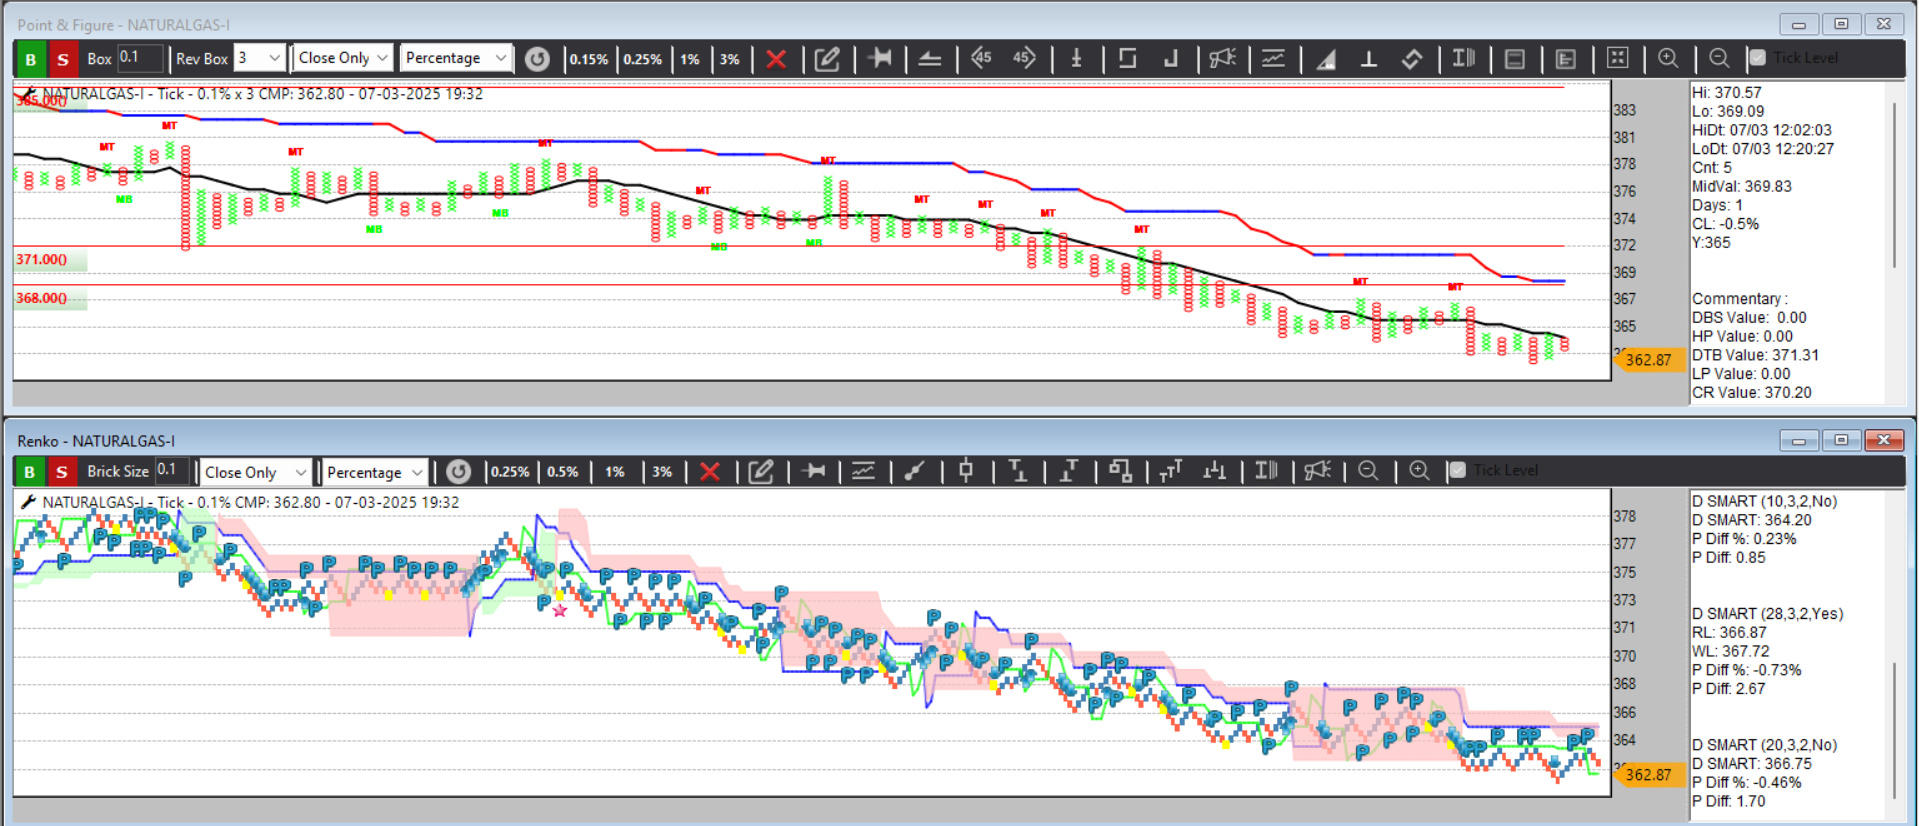Click the column width icon in Point & Figure
This screenshot has height=826, width=1919.
coord(1464,58)
